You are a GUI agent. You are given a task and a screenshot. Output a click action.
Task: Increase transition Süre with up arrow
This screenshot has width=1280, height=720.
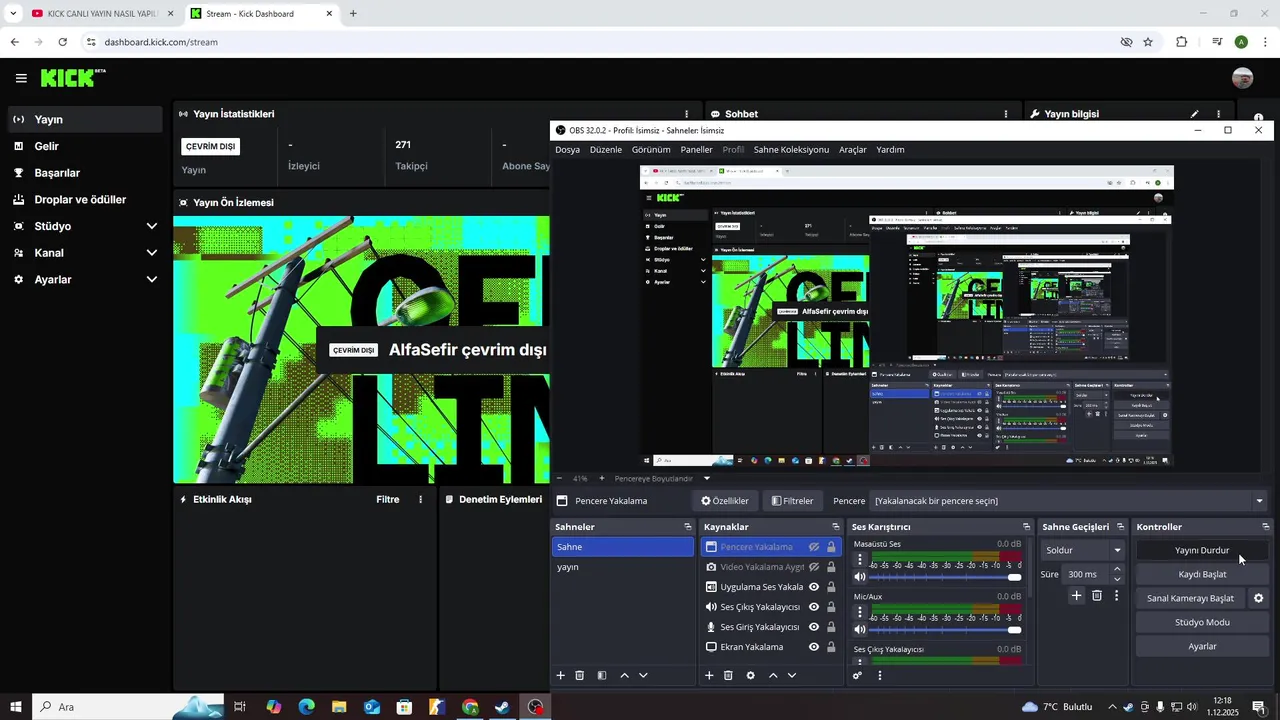(x=1117, y=569)
